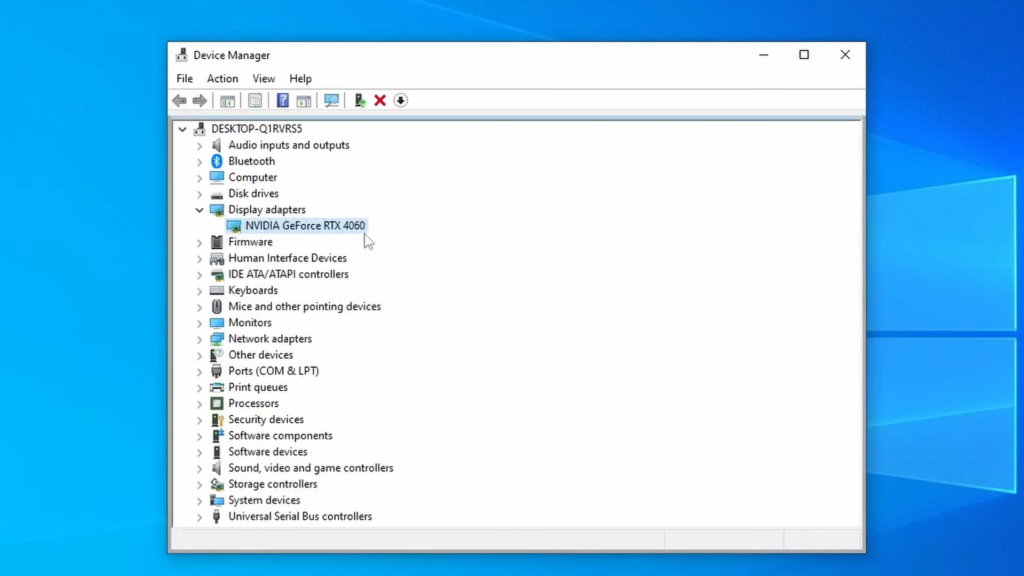Viewport: 1024px width, 576px height.
Task: Minimize the Device Manager window
Action: click(x=763, y=55)
